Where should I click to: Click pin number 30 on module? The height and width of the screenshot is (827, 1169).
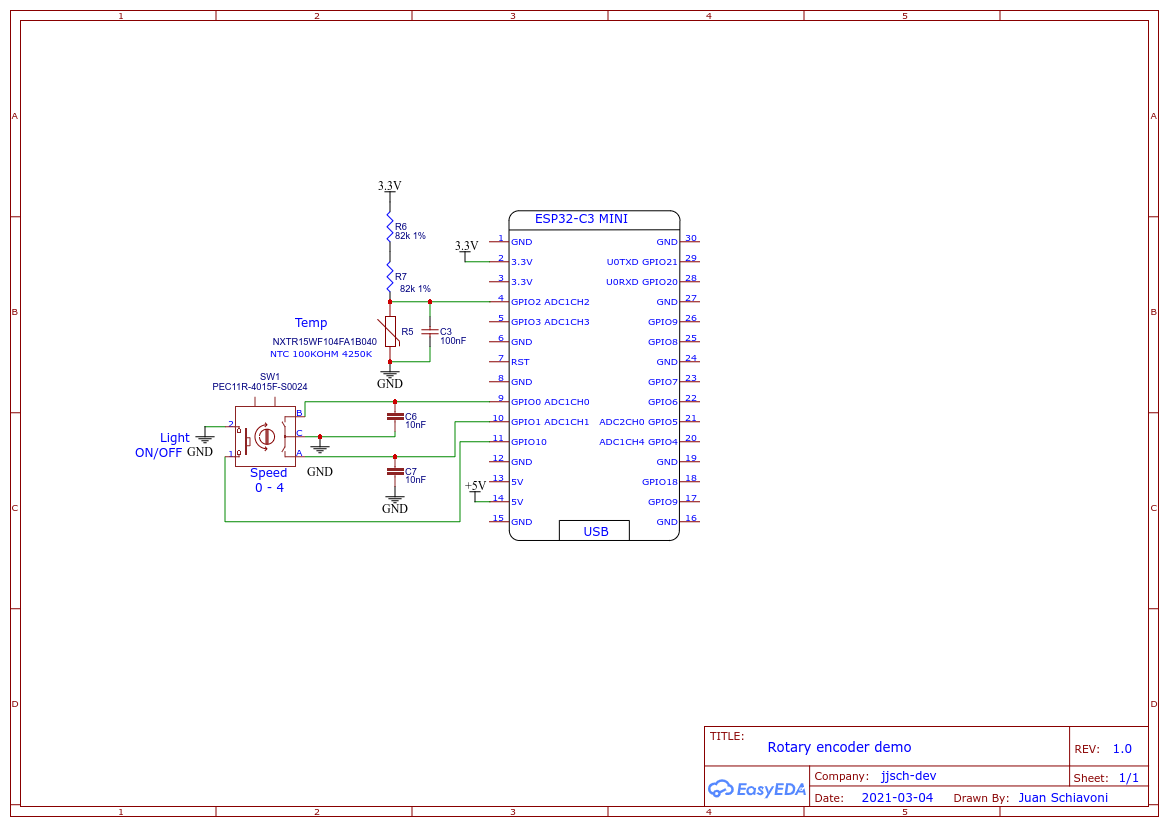pos(691,239)
